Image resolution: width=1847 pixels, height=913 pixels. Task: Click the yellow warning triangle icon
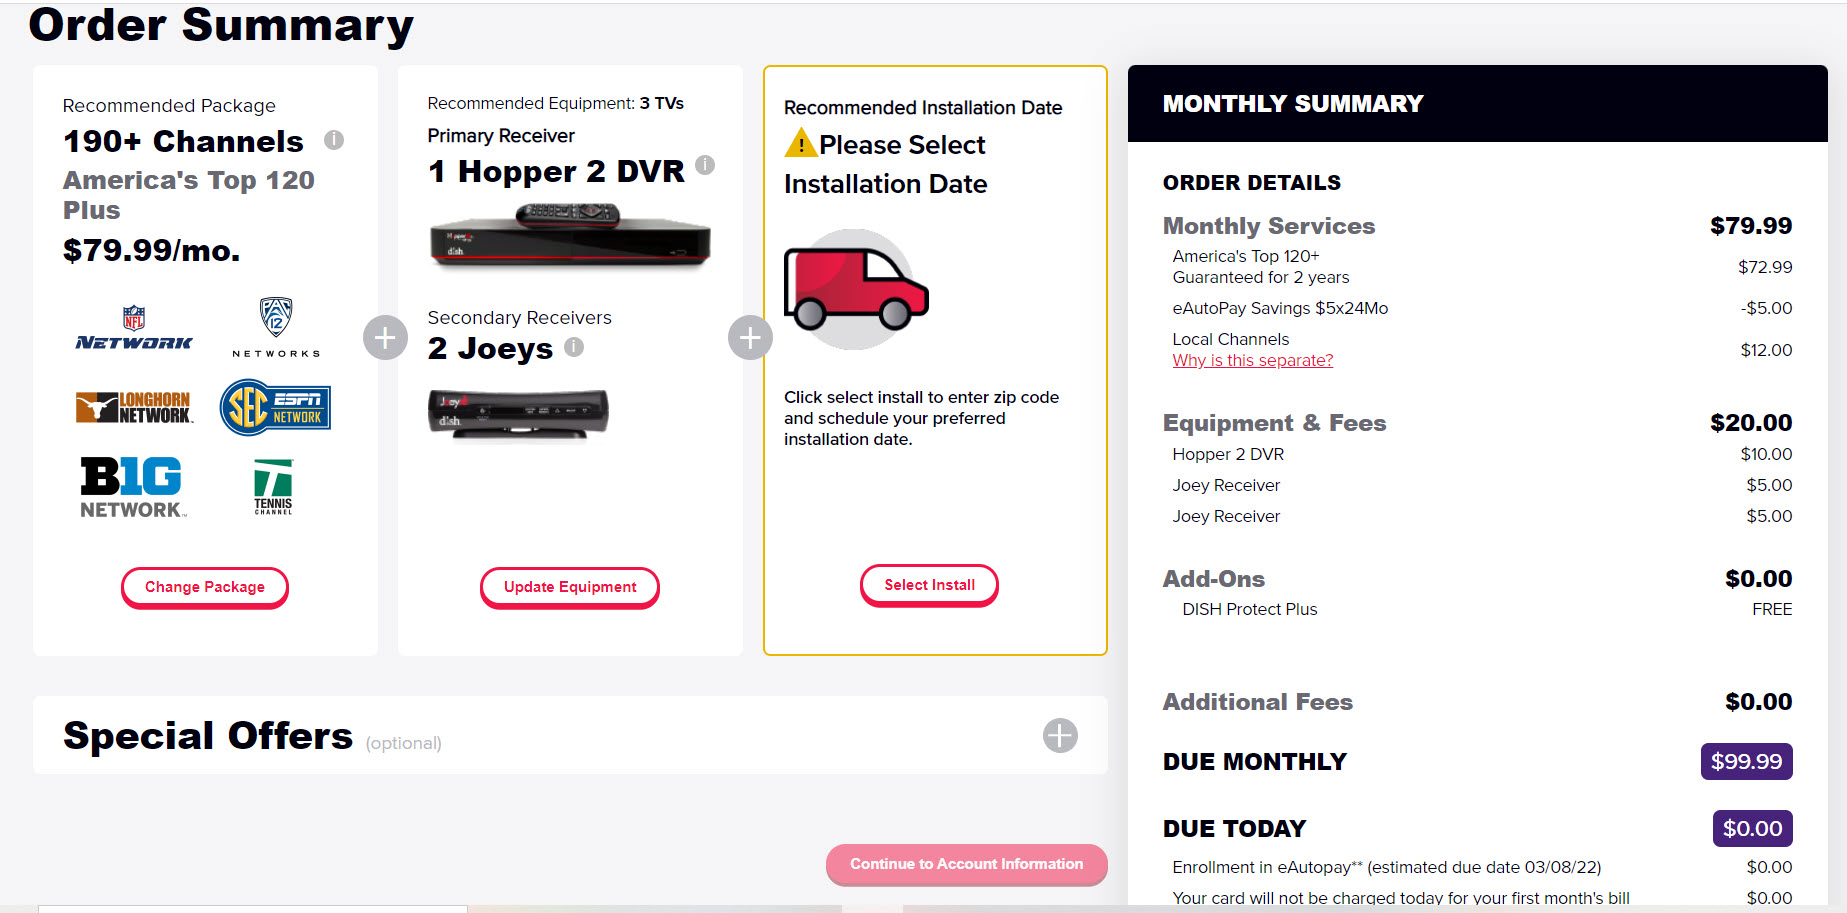point(800,144)
